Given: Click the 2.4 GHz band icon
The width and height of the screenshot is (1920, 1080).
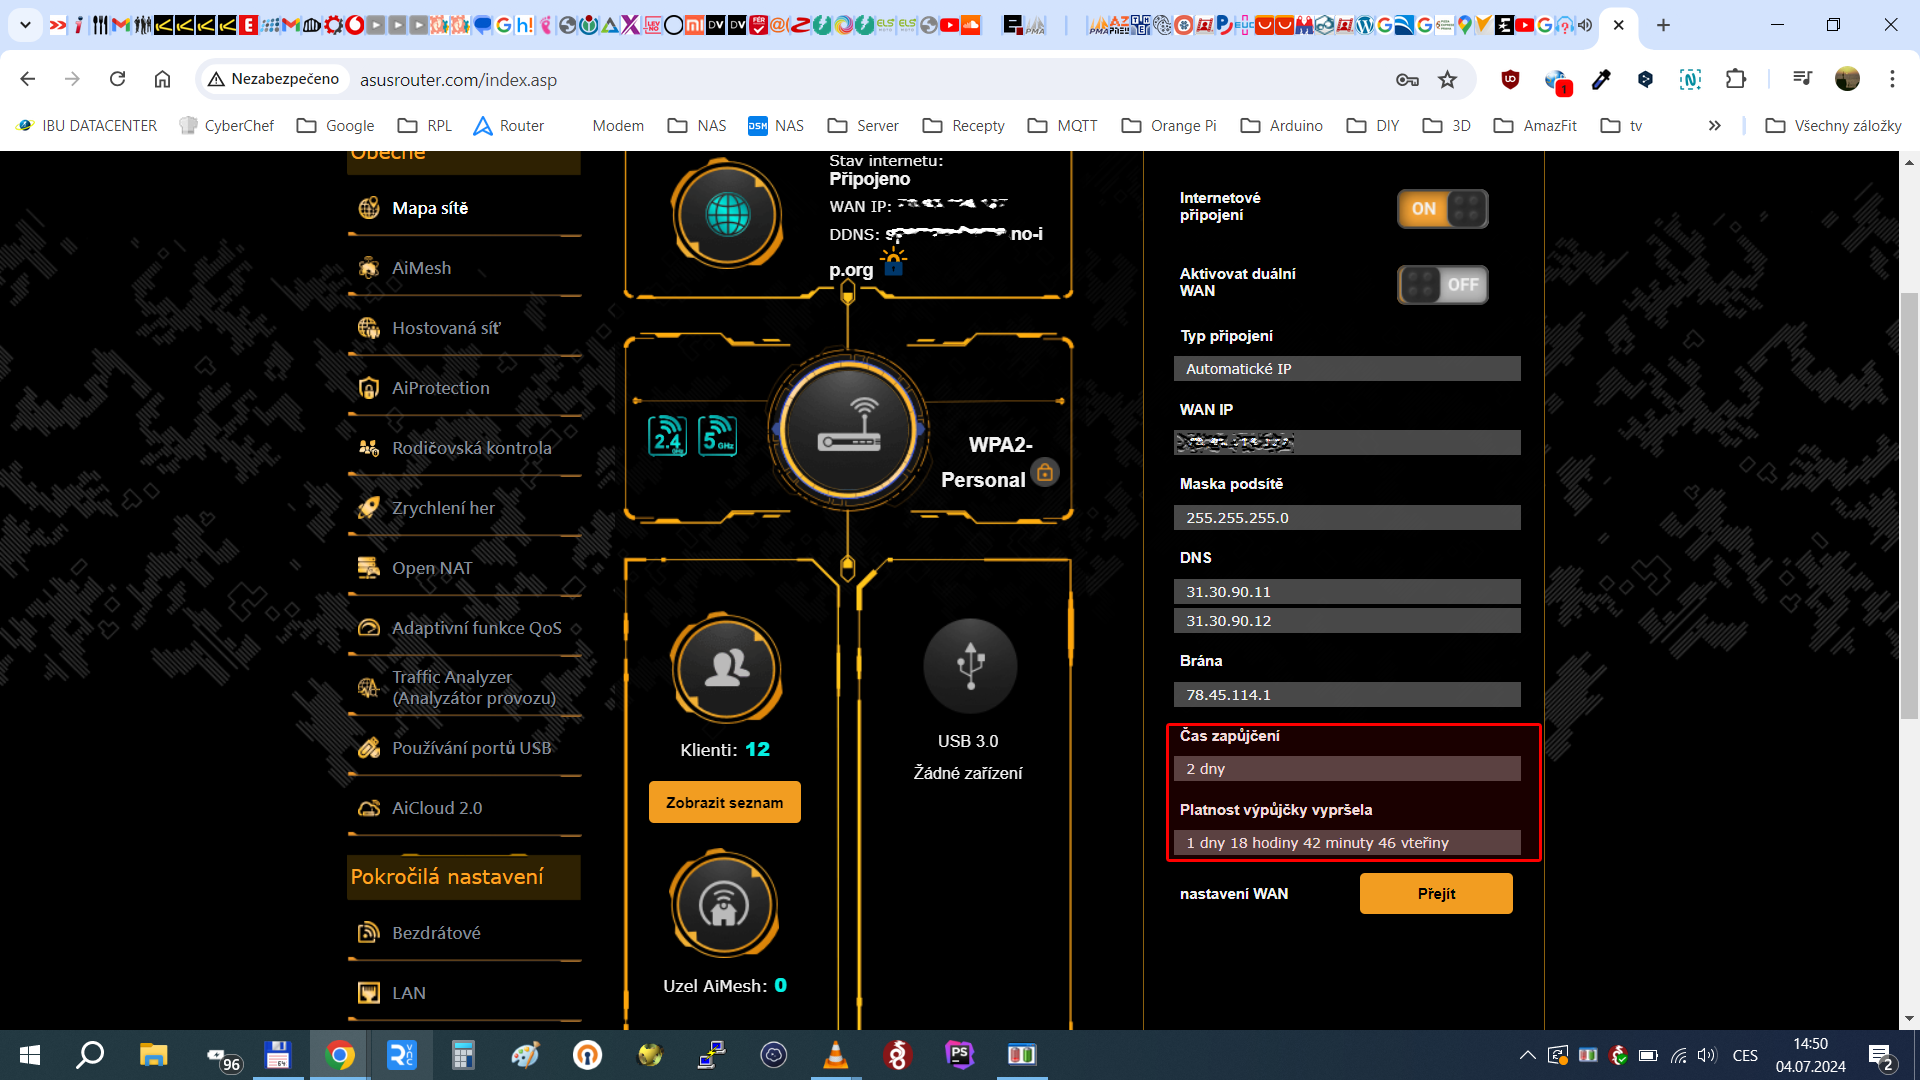Looking at the screenshot, I should 667,436.
